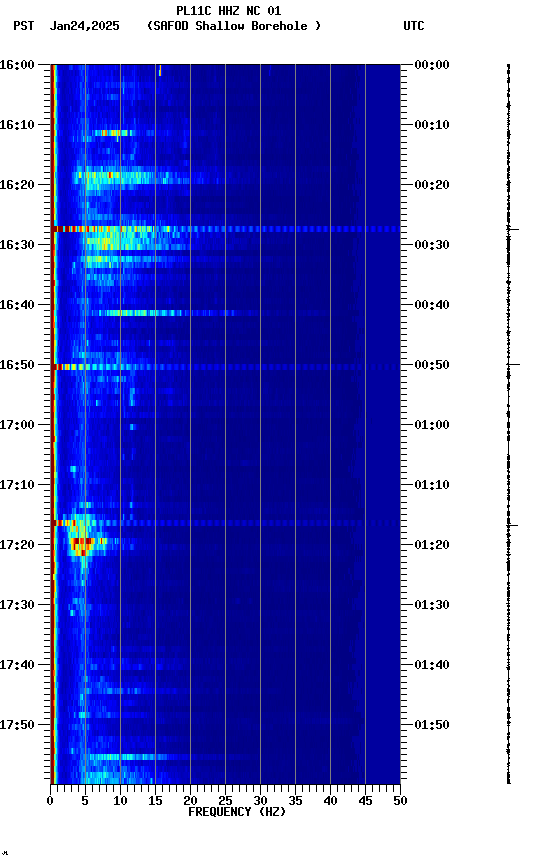
Task: Click the 17:00 PST time label
Action: [x=17, y=425]
